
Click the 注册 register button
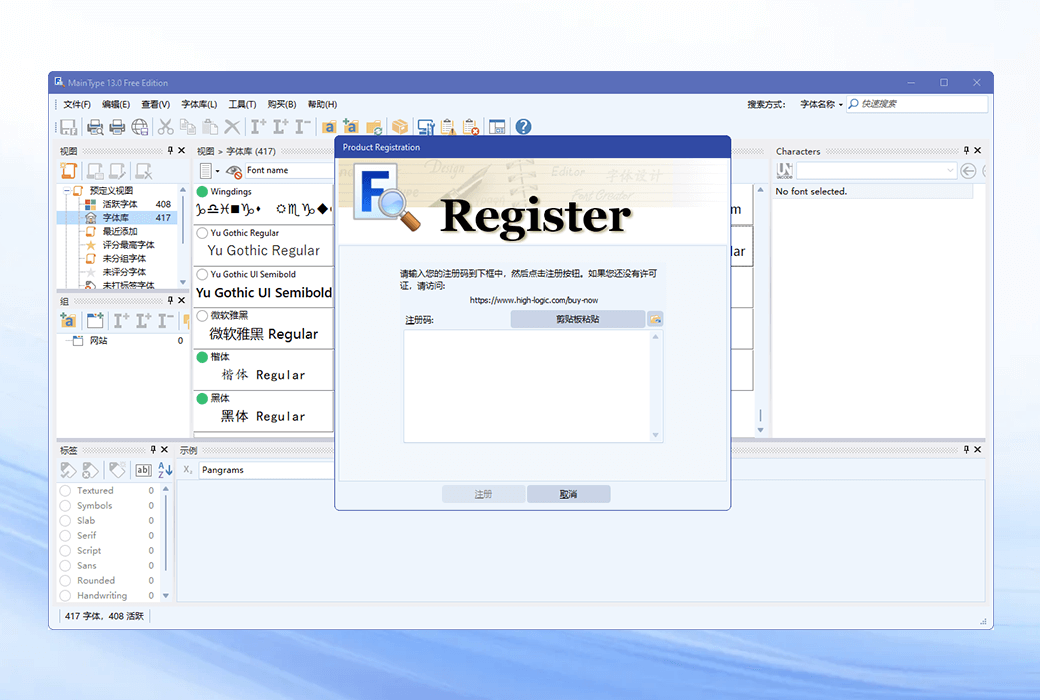coord(483,494)
